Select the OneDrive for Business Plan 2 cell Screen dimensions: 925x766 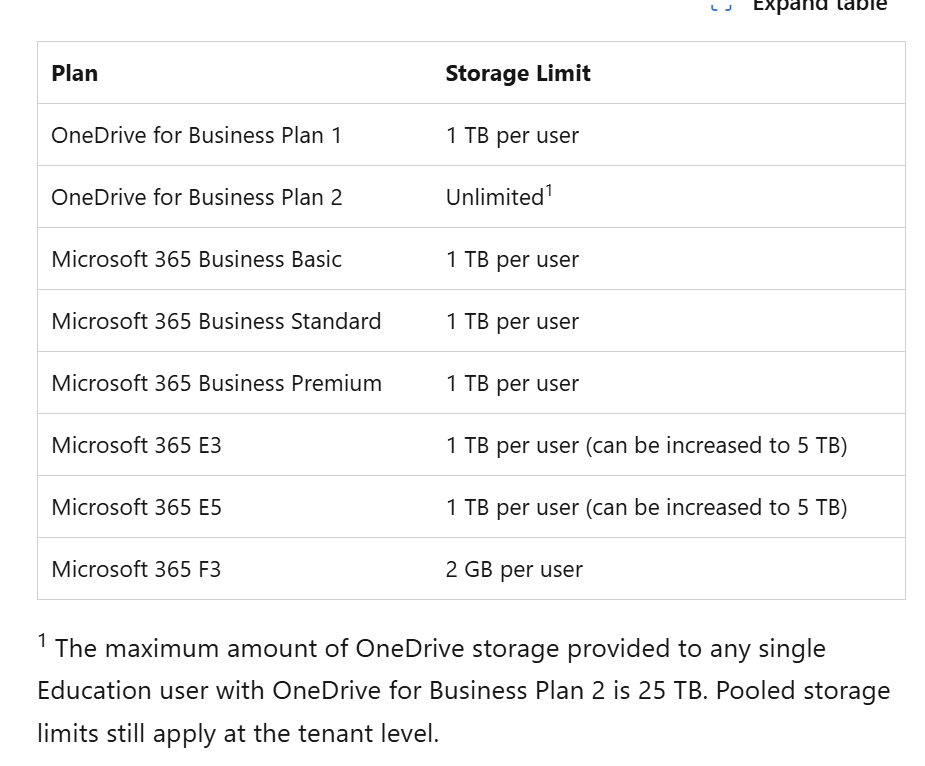197,197
